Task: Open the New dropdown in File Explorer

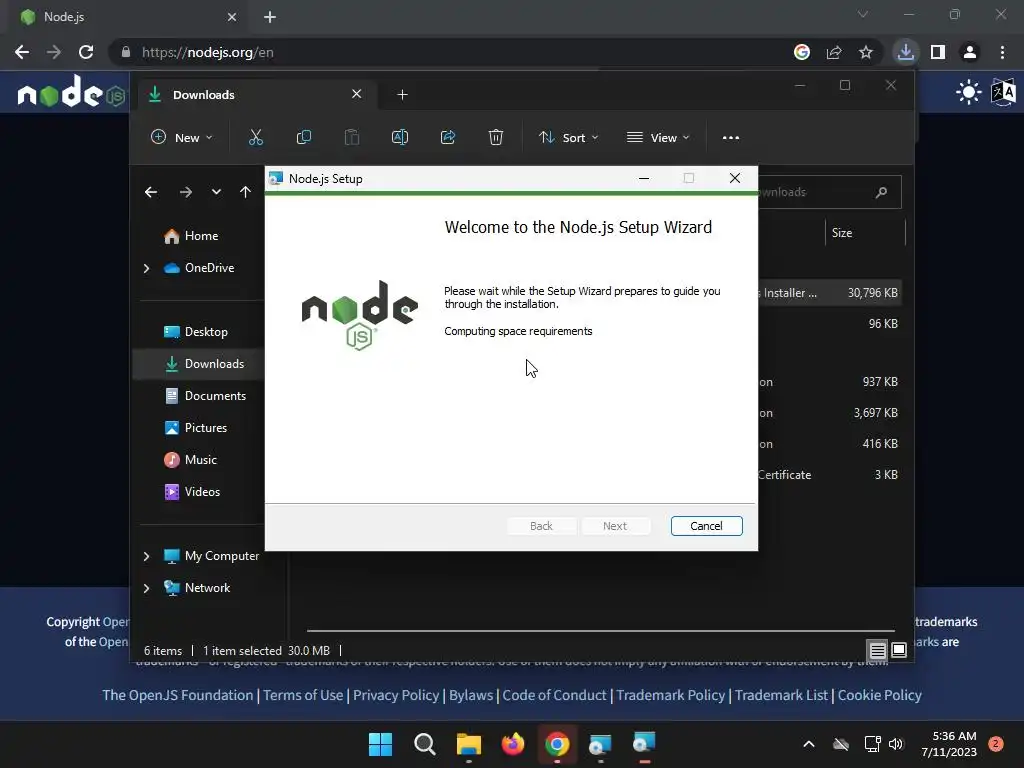Action: tap(182, 137)
